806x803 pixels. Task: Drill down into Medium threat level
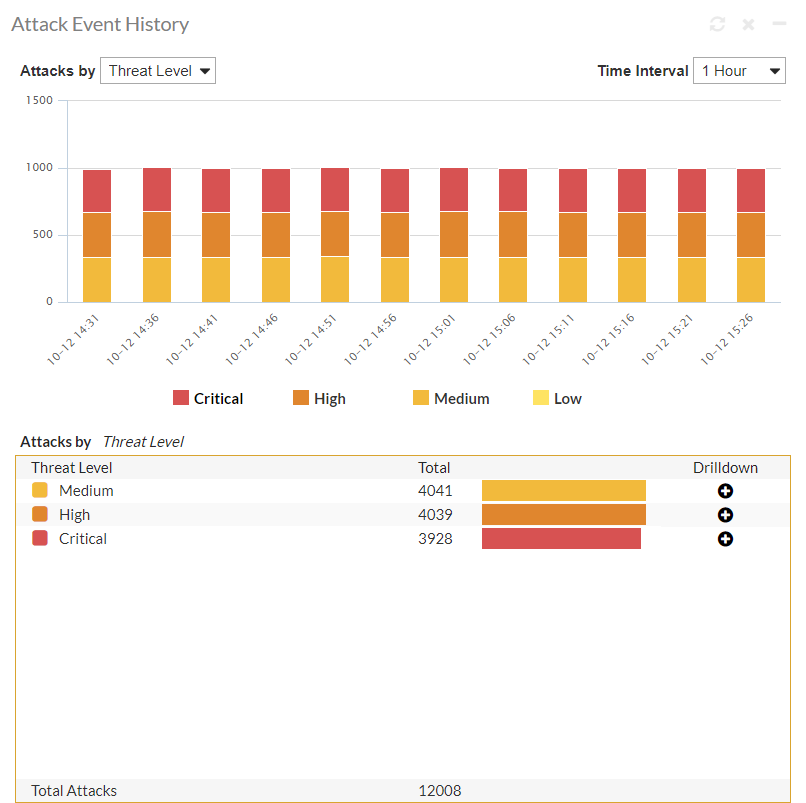click(726, 491)
